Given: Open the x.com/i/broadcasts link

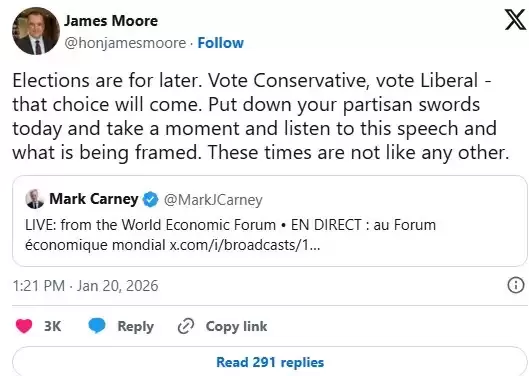Looking at the screenshot, I should (x=245, y=245).
